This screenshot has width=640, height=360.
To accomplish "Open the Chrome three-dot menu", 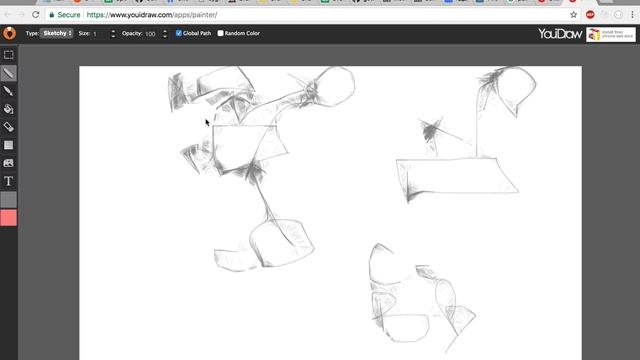I will click(632, 15).
